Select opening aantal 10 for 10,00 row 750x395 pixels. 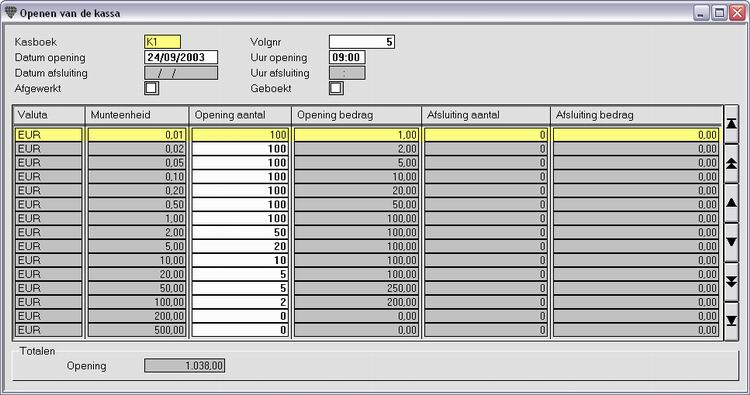240,260
